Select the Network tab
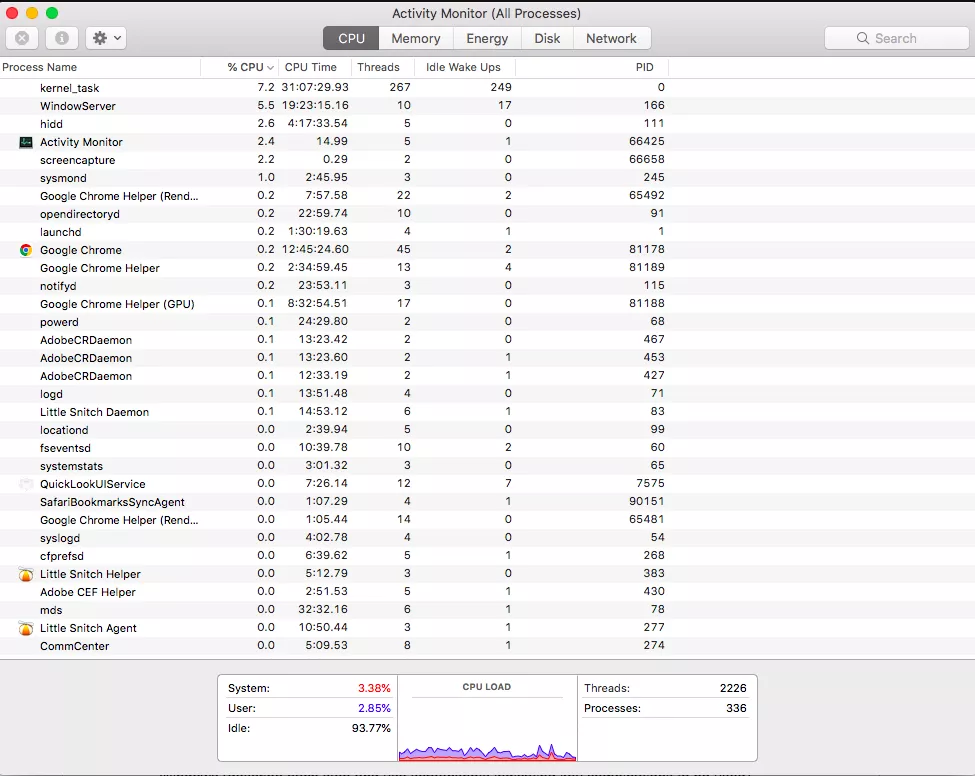This screenshot has height=776, width=975. 611,39
